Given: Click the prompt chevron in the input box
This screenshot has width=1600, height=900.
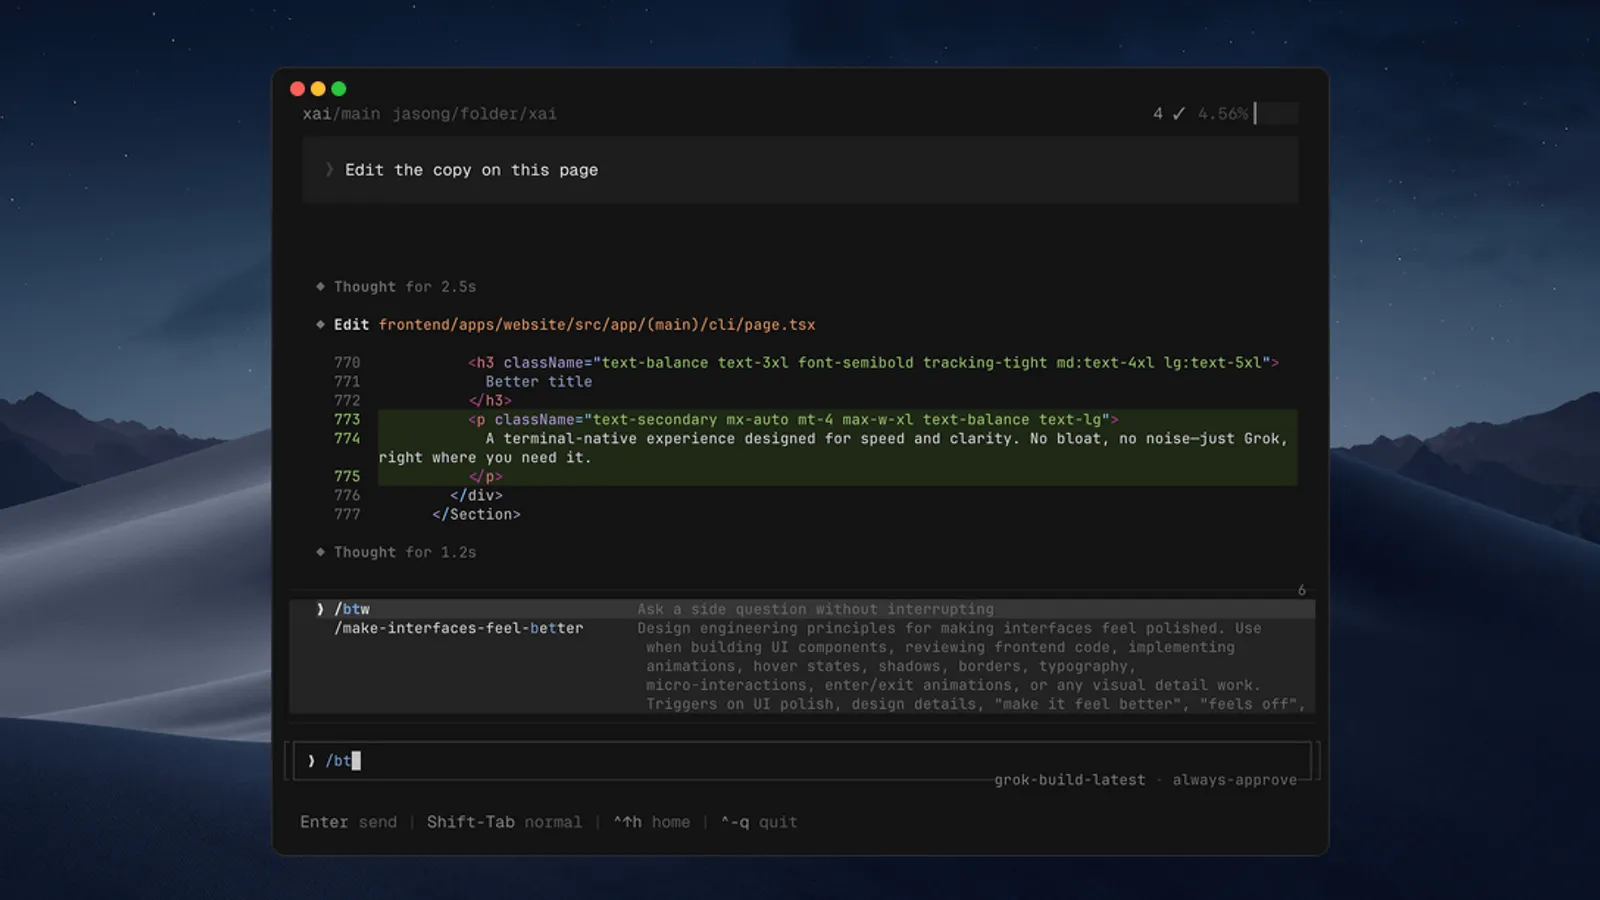Looking at the screenshot, I should click(312, 761).
